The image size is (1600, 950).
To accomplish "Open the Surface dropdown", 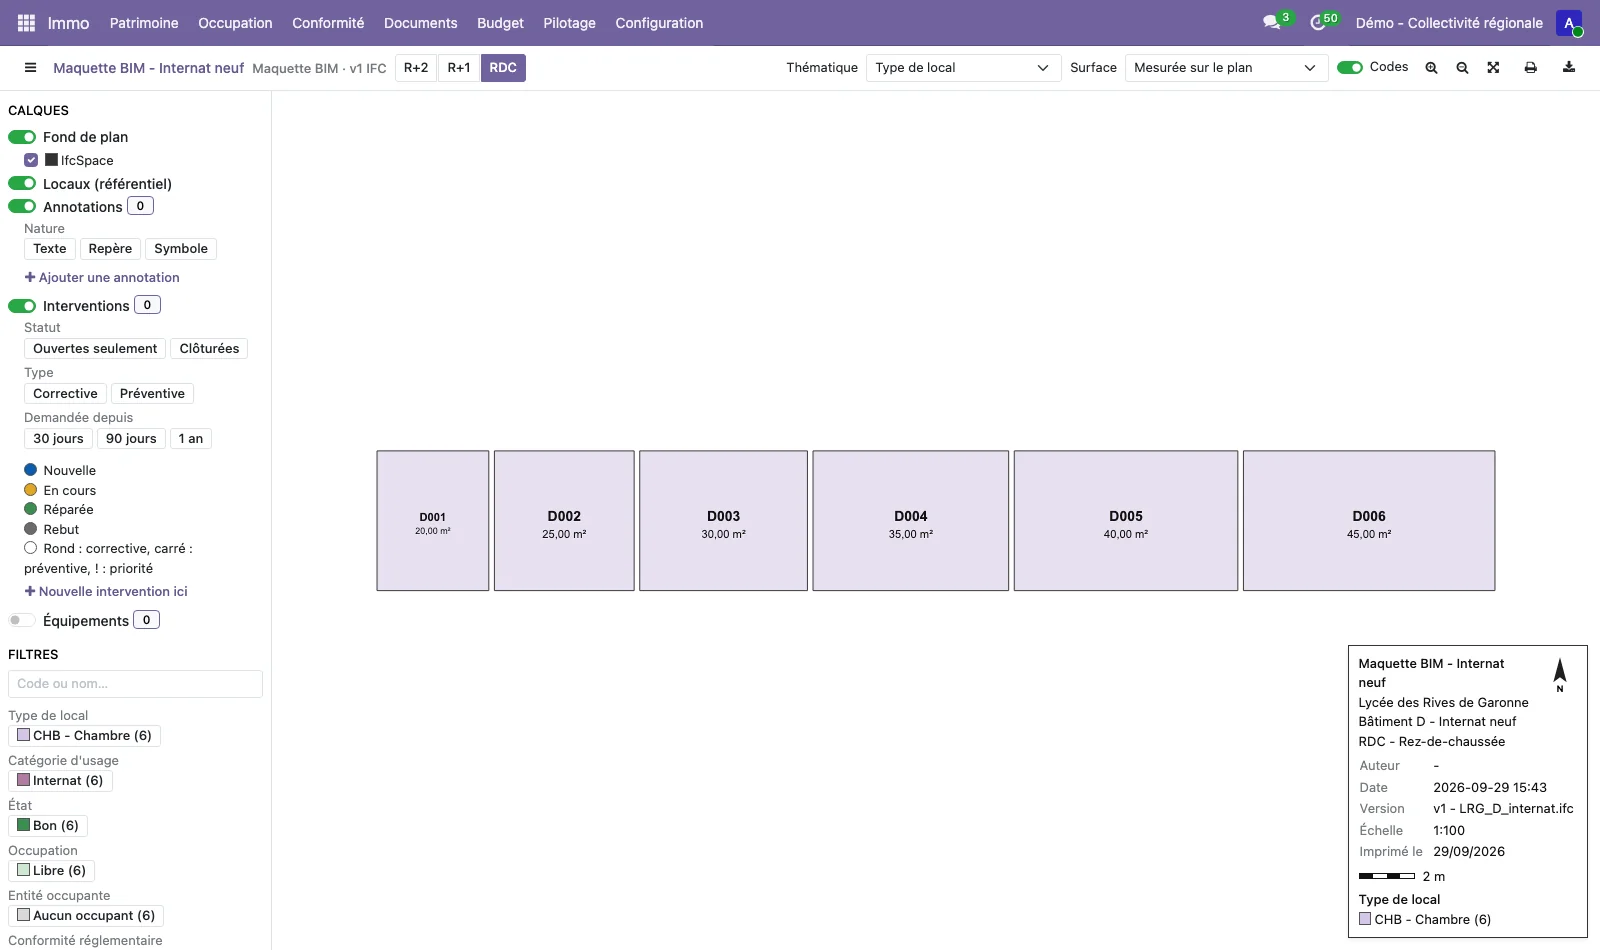I will pyautogui.click(x=1226, y=68).
